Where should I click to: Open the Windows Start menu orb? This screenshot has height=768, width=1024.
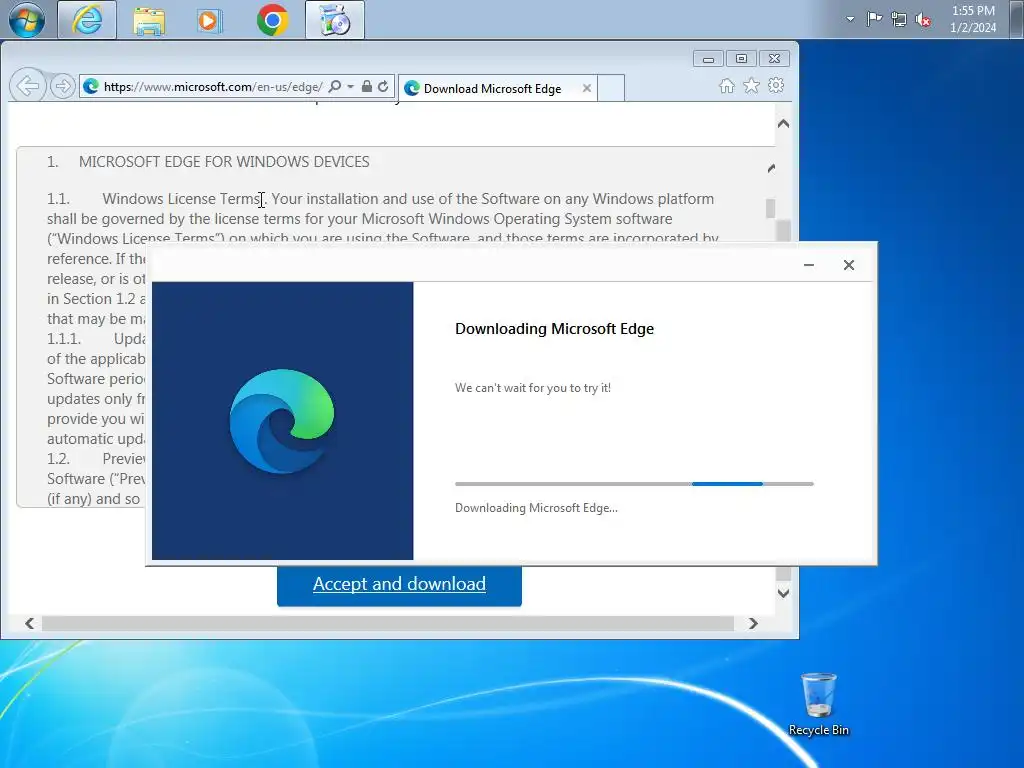pyautogui.click(x=27, y=20)
